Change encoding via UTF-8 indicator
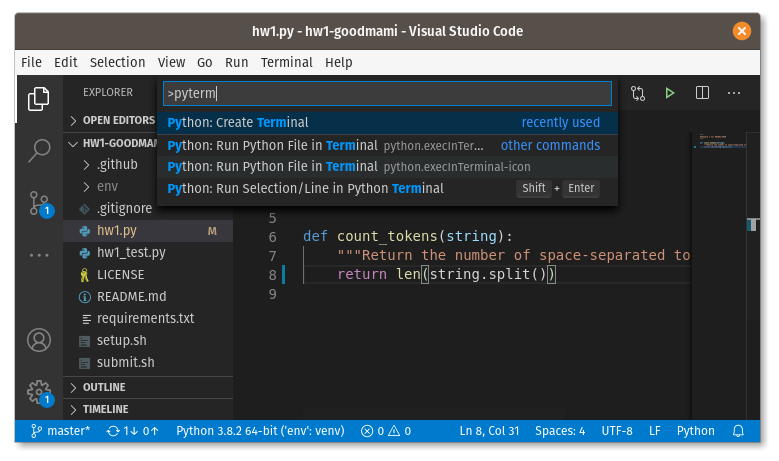Viewport: 779px width, 461px height. 617,431
